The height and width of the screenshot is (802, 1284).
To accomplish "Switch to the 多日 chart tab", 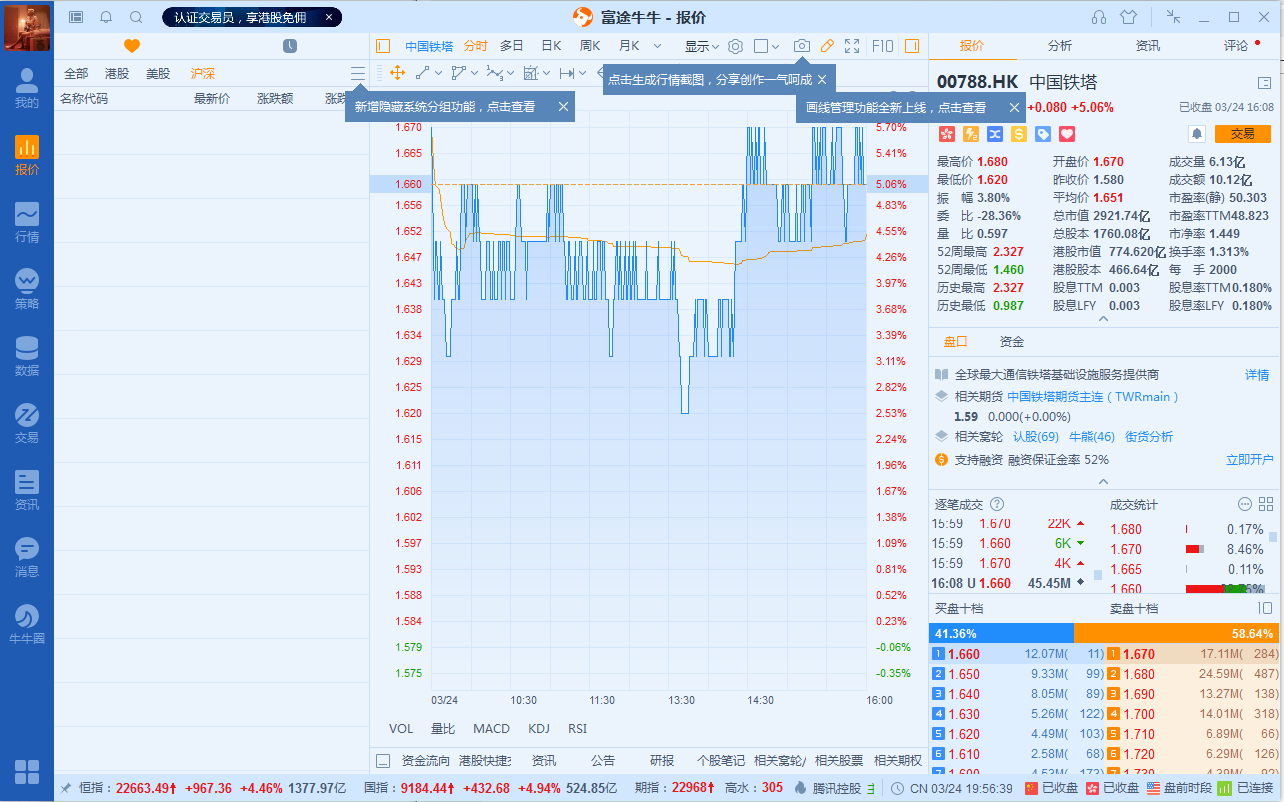I will 512,46.
